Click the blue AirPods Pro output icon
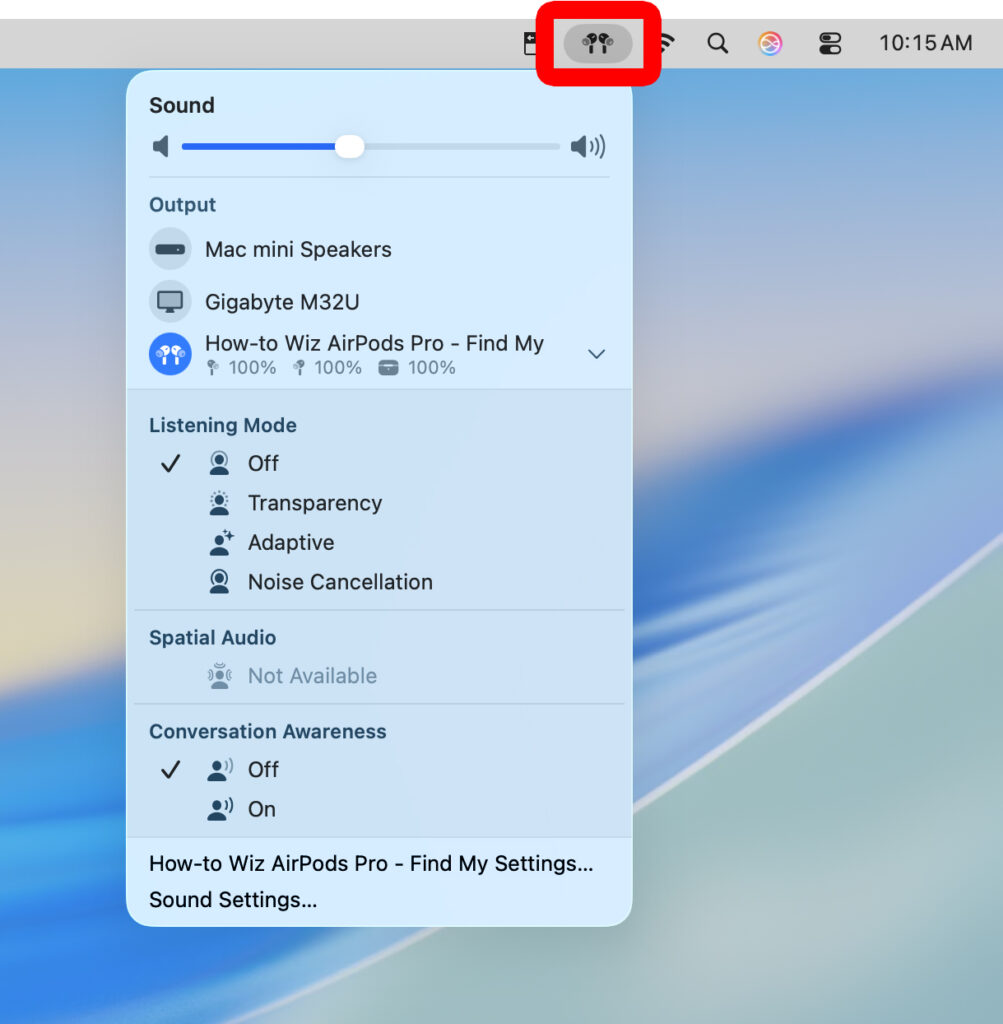 [x=170, y=354]
